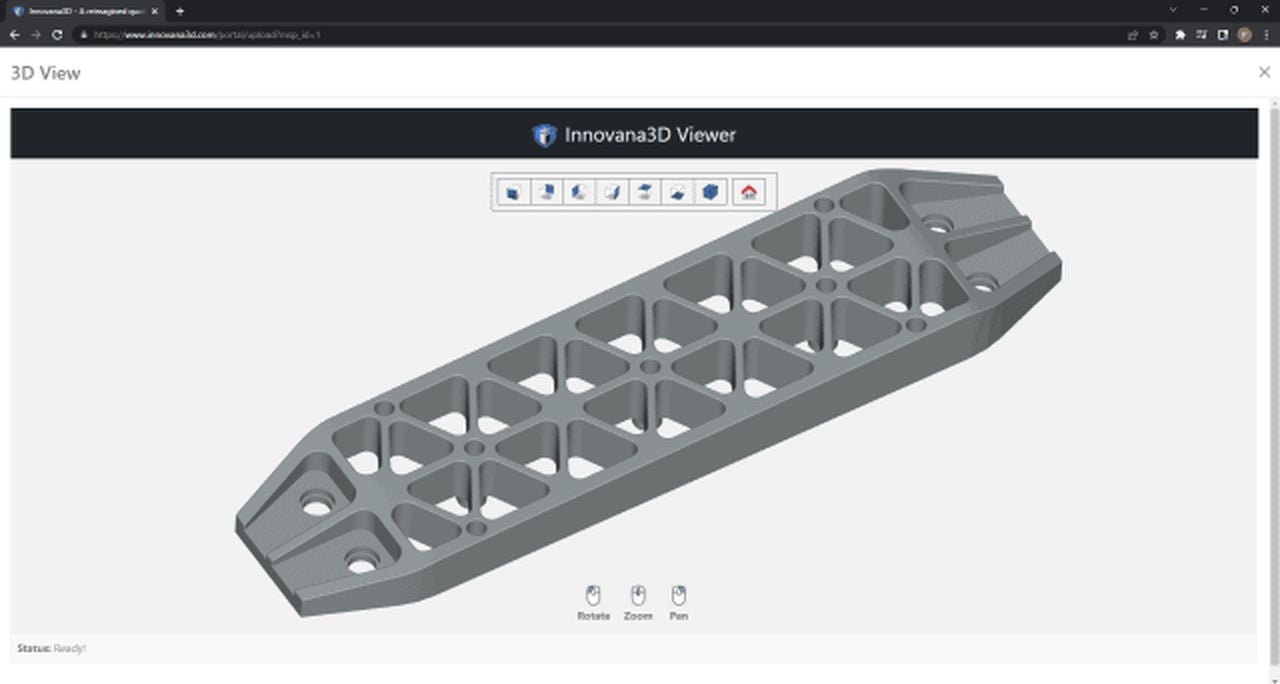Bookmark this page with the star icon
The height and width of the screenshot is (684, 1280).
click(1154, 34)
